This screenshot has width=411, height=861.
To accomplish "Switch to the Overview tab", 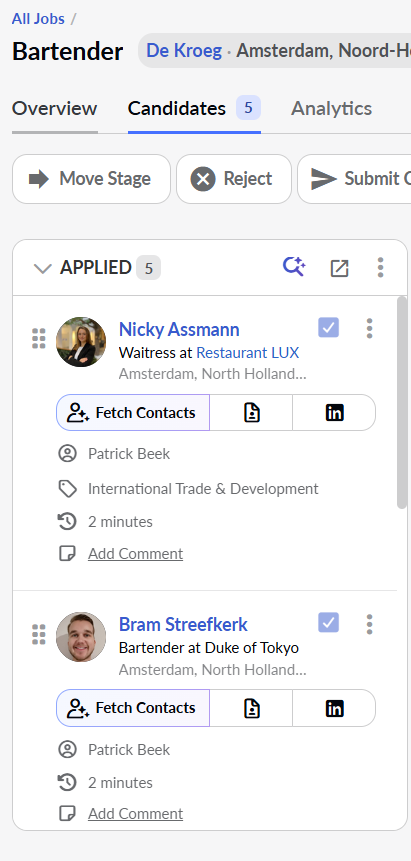I will point(54,108).
